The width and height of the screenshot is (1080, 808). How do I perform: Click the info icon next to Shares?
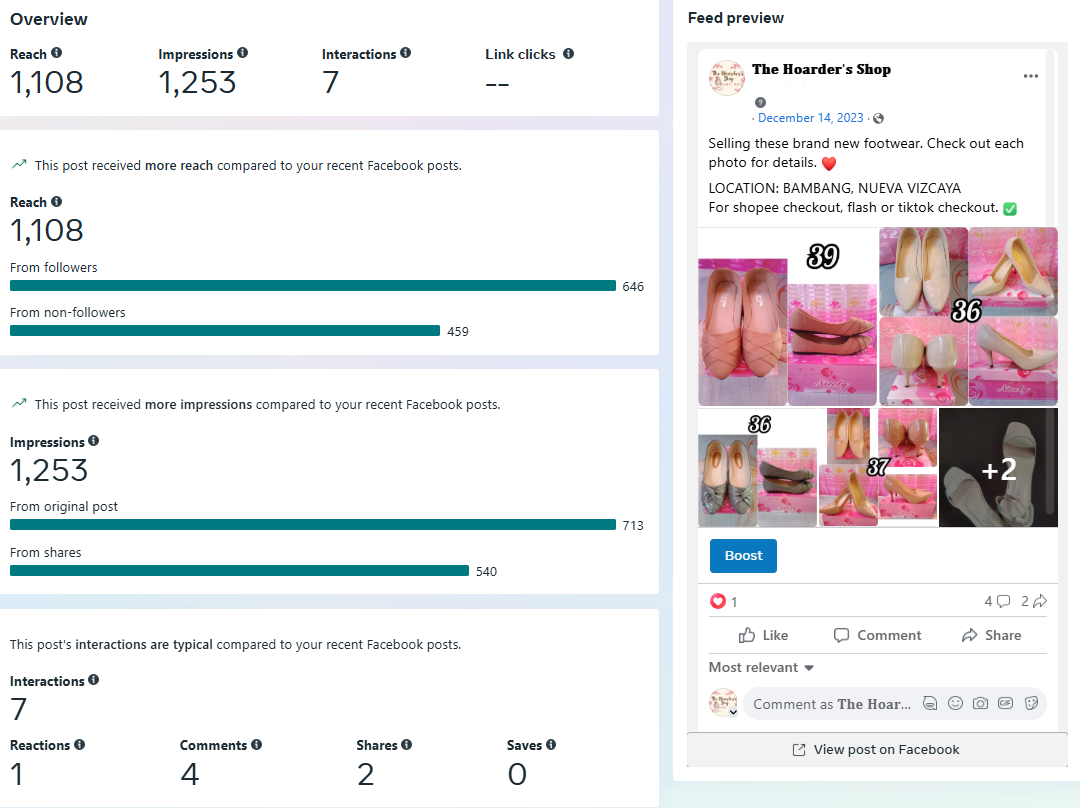coord(406,745)
